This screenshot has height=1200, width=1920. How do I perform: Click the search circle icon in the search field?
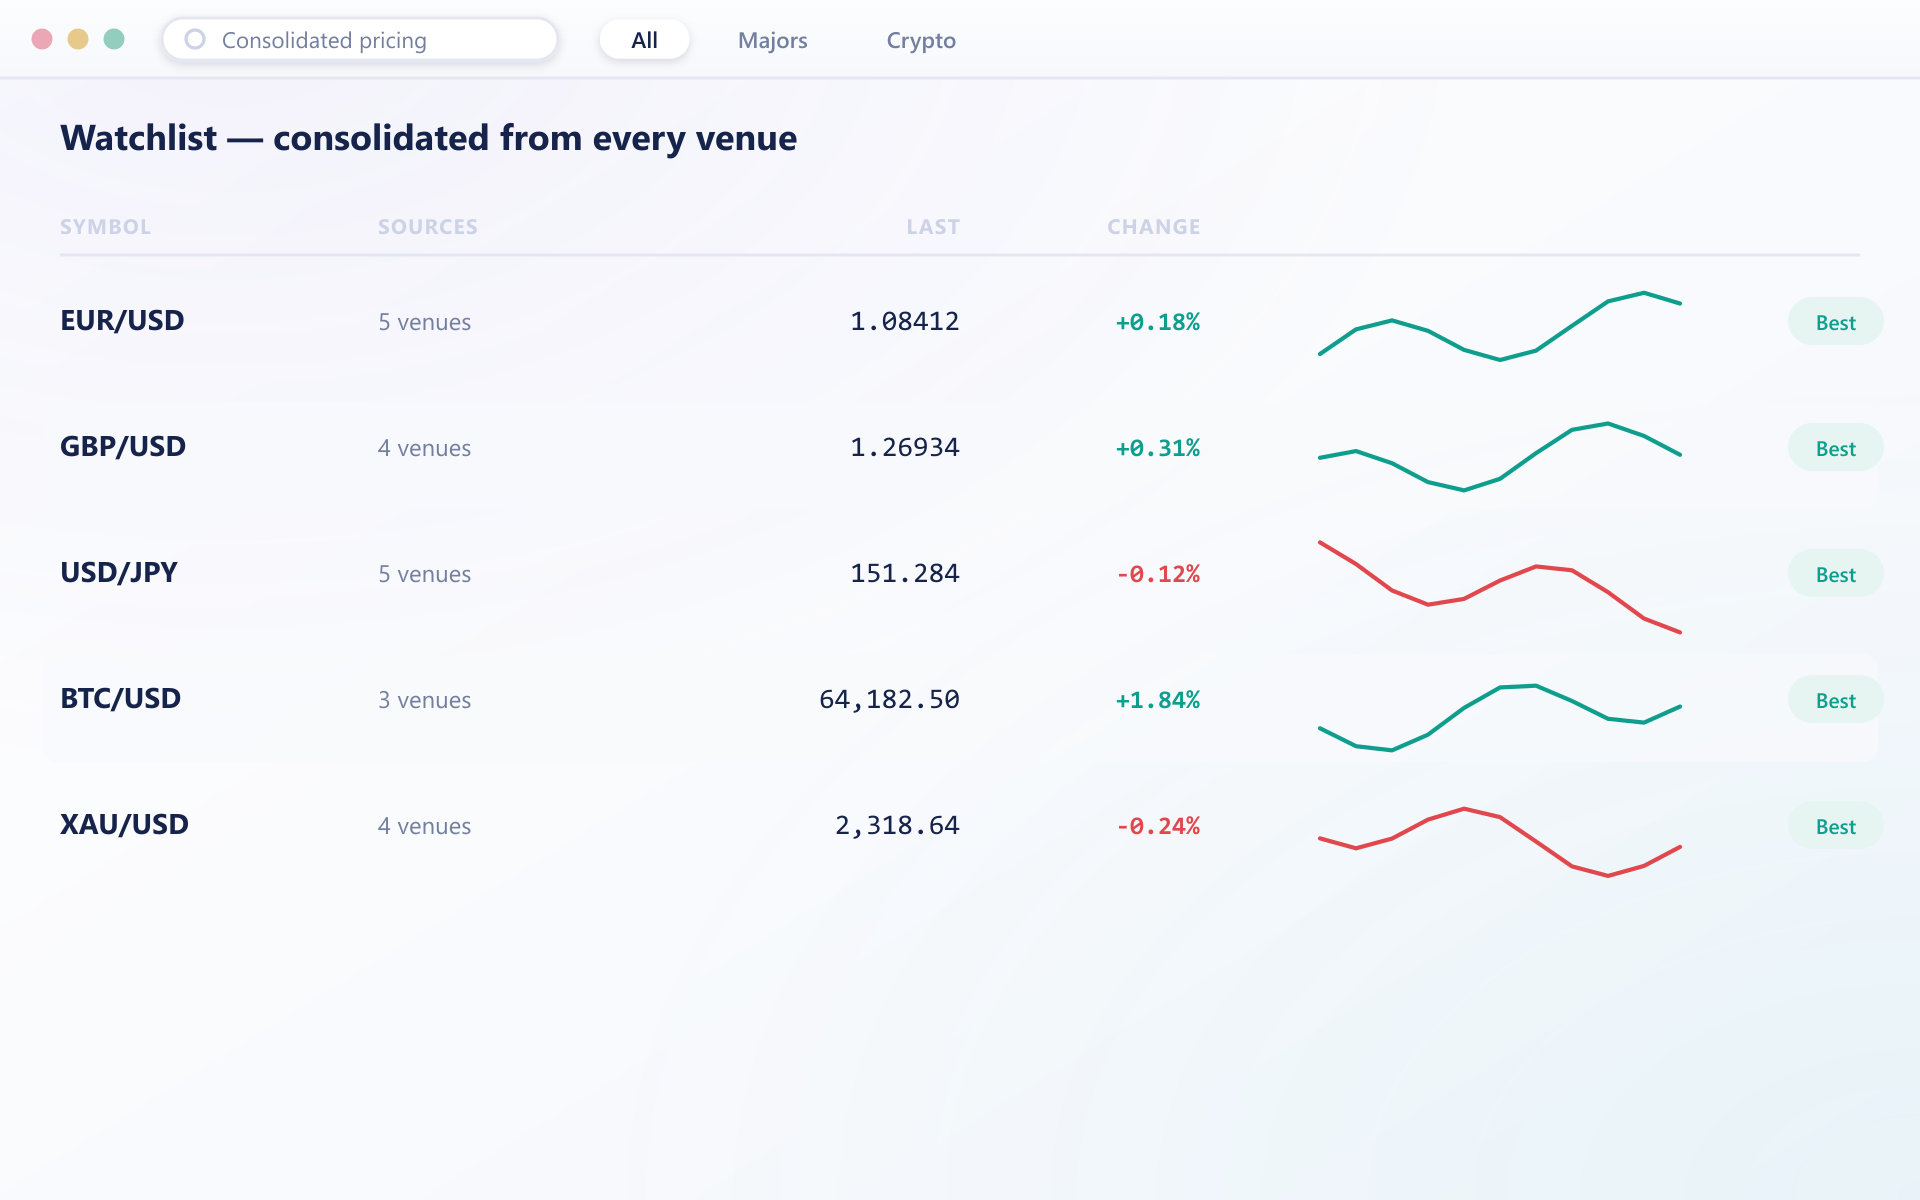(x=195, y=40)
